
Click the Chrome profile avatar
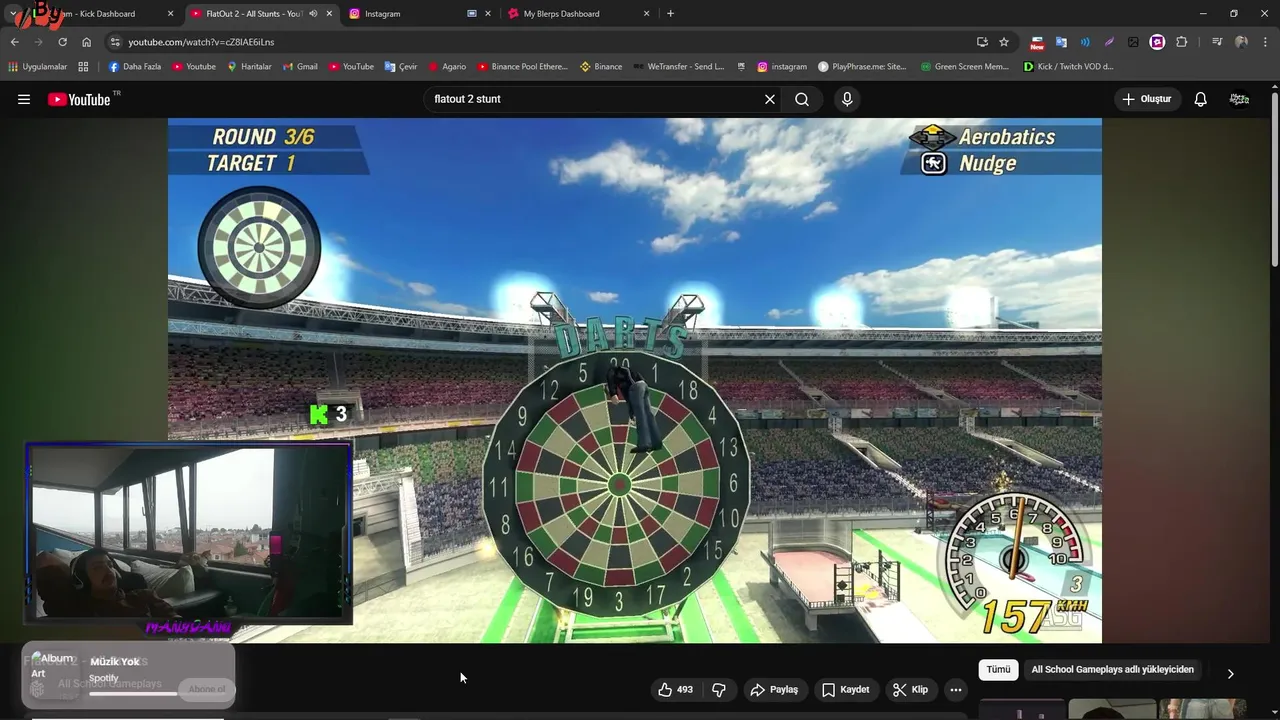click(1241, 42)
